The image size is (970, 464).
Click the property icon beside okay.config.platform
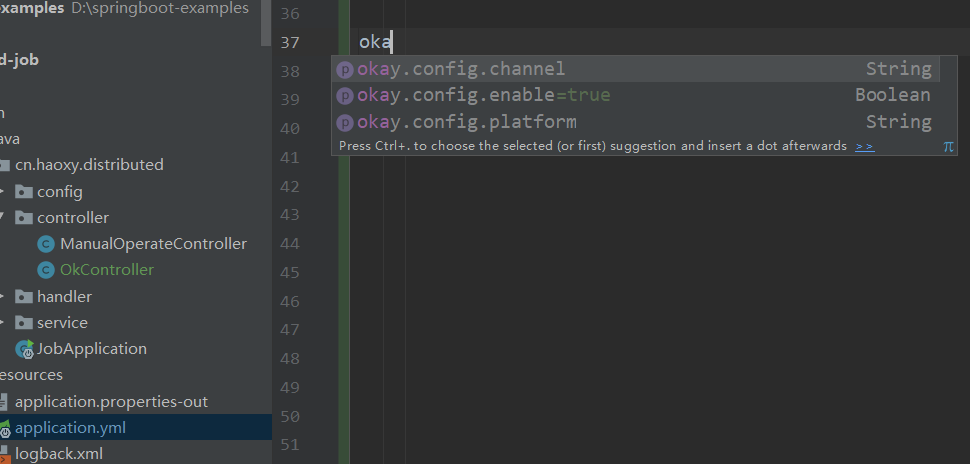pos(345,122)
